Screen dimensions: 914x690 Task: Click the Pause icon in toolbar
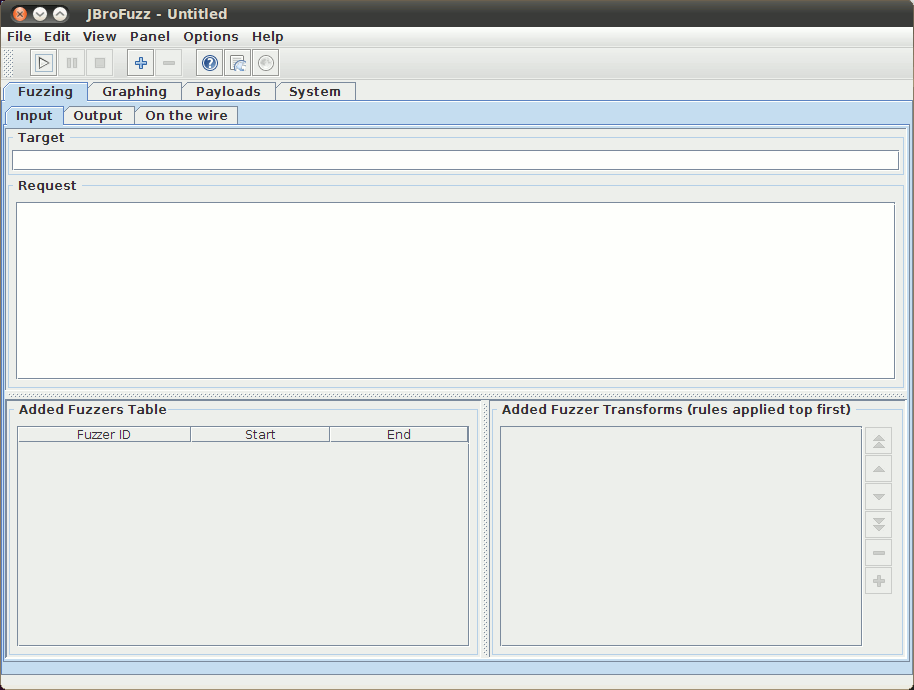72,63
